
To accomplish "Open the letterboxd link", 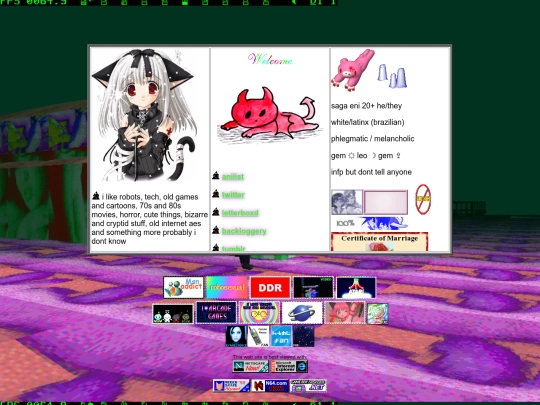I will click(240, 213).
